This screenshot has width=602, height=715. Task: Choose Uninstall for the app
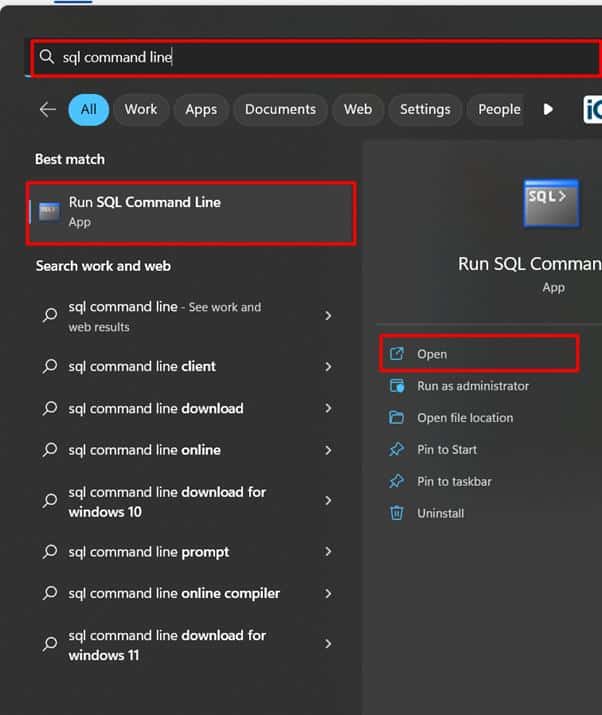tap(440, 513)
